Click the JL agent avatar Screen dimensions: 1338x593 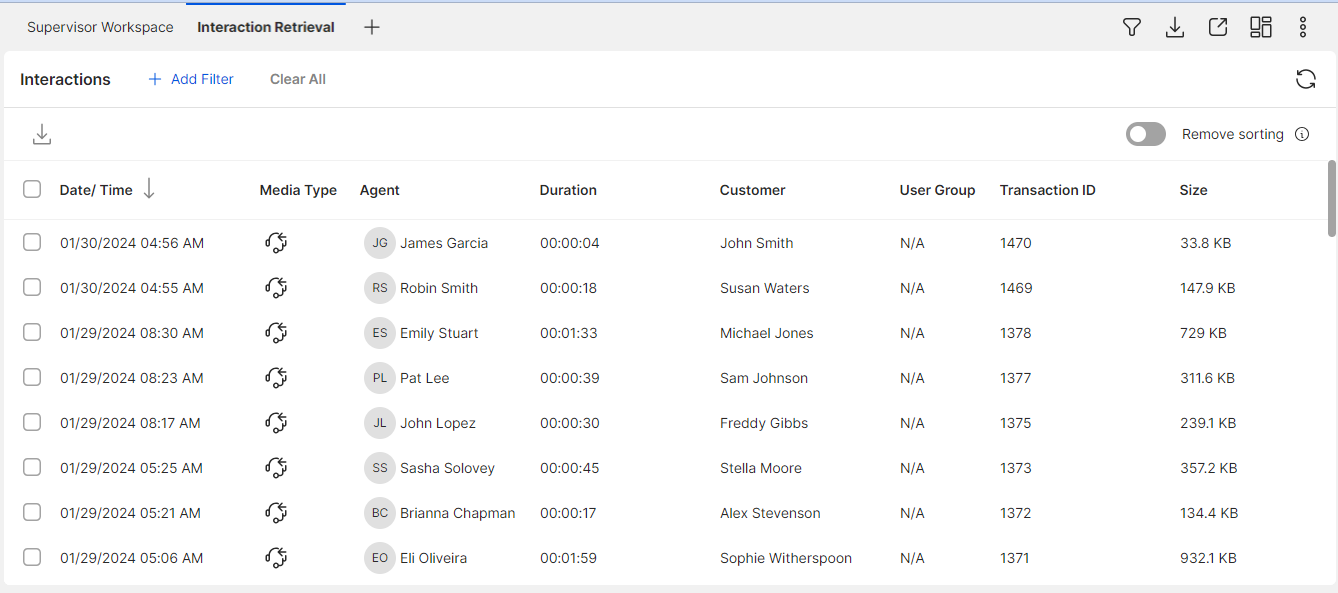pyautogui.click(x=380, y=423)
